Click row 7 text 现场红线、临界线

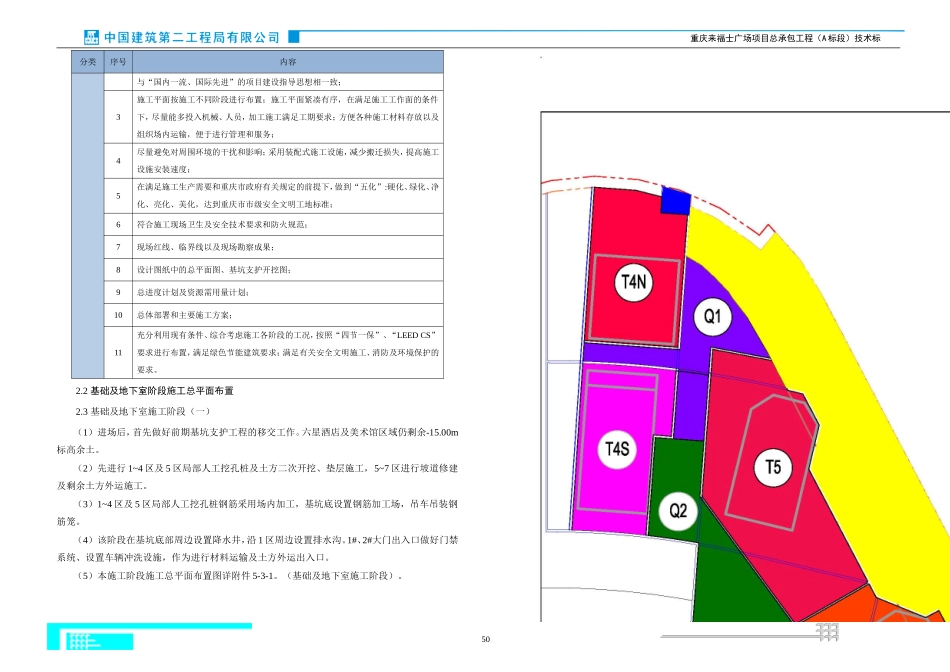(205, 247)
